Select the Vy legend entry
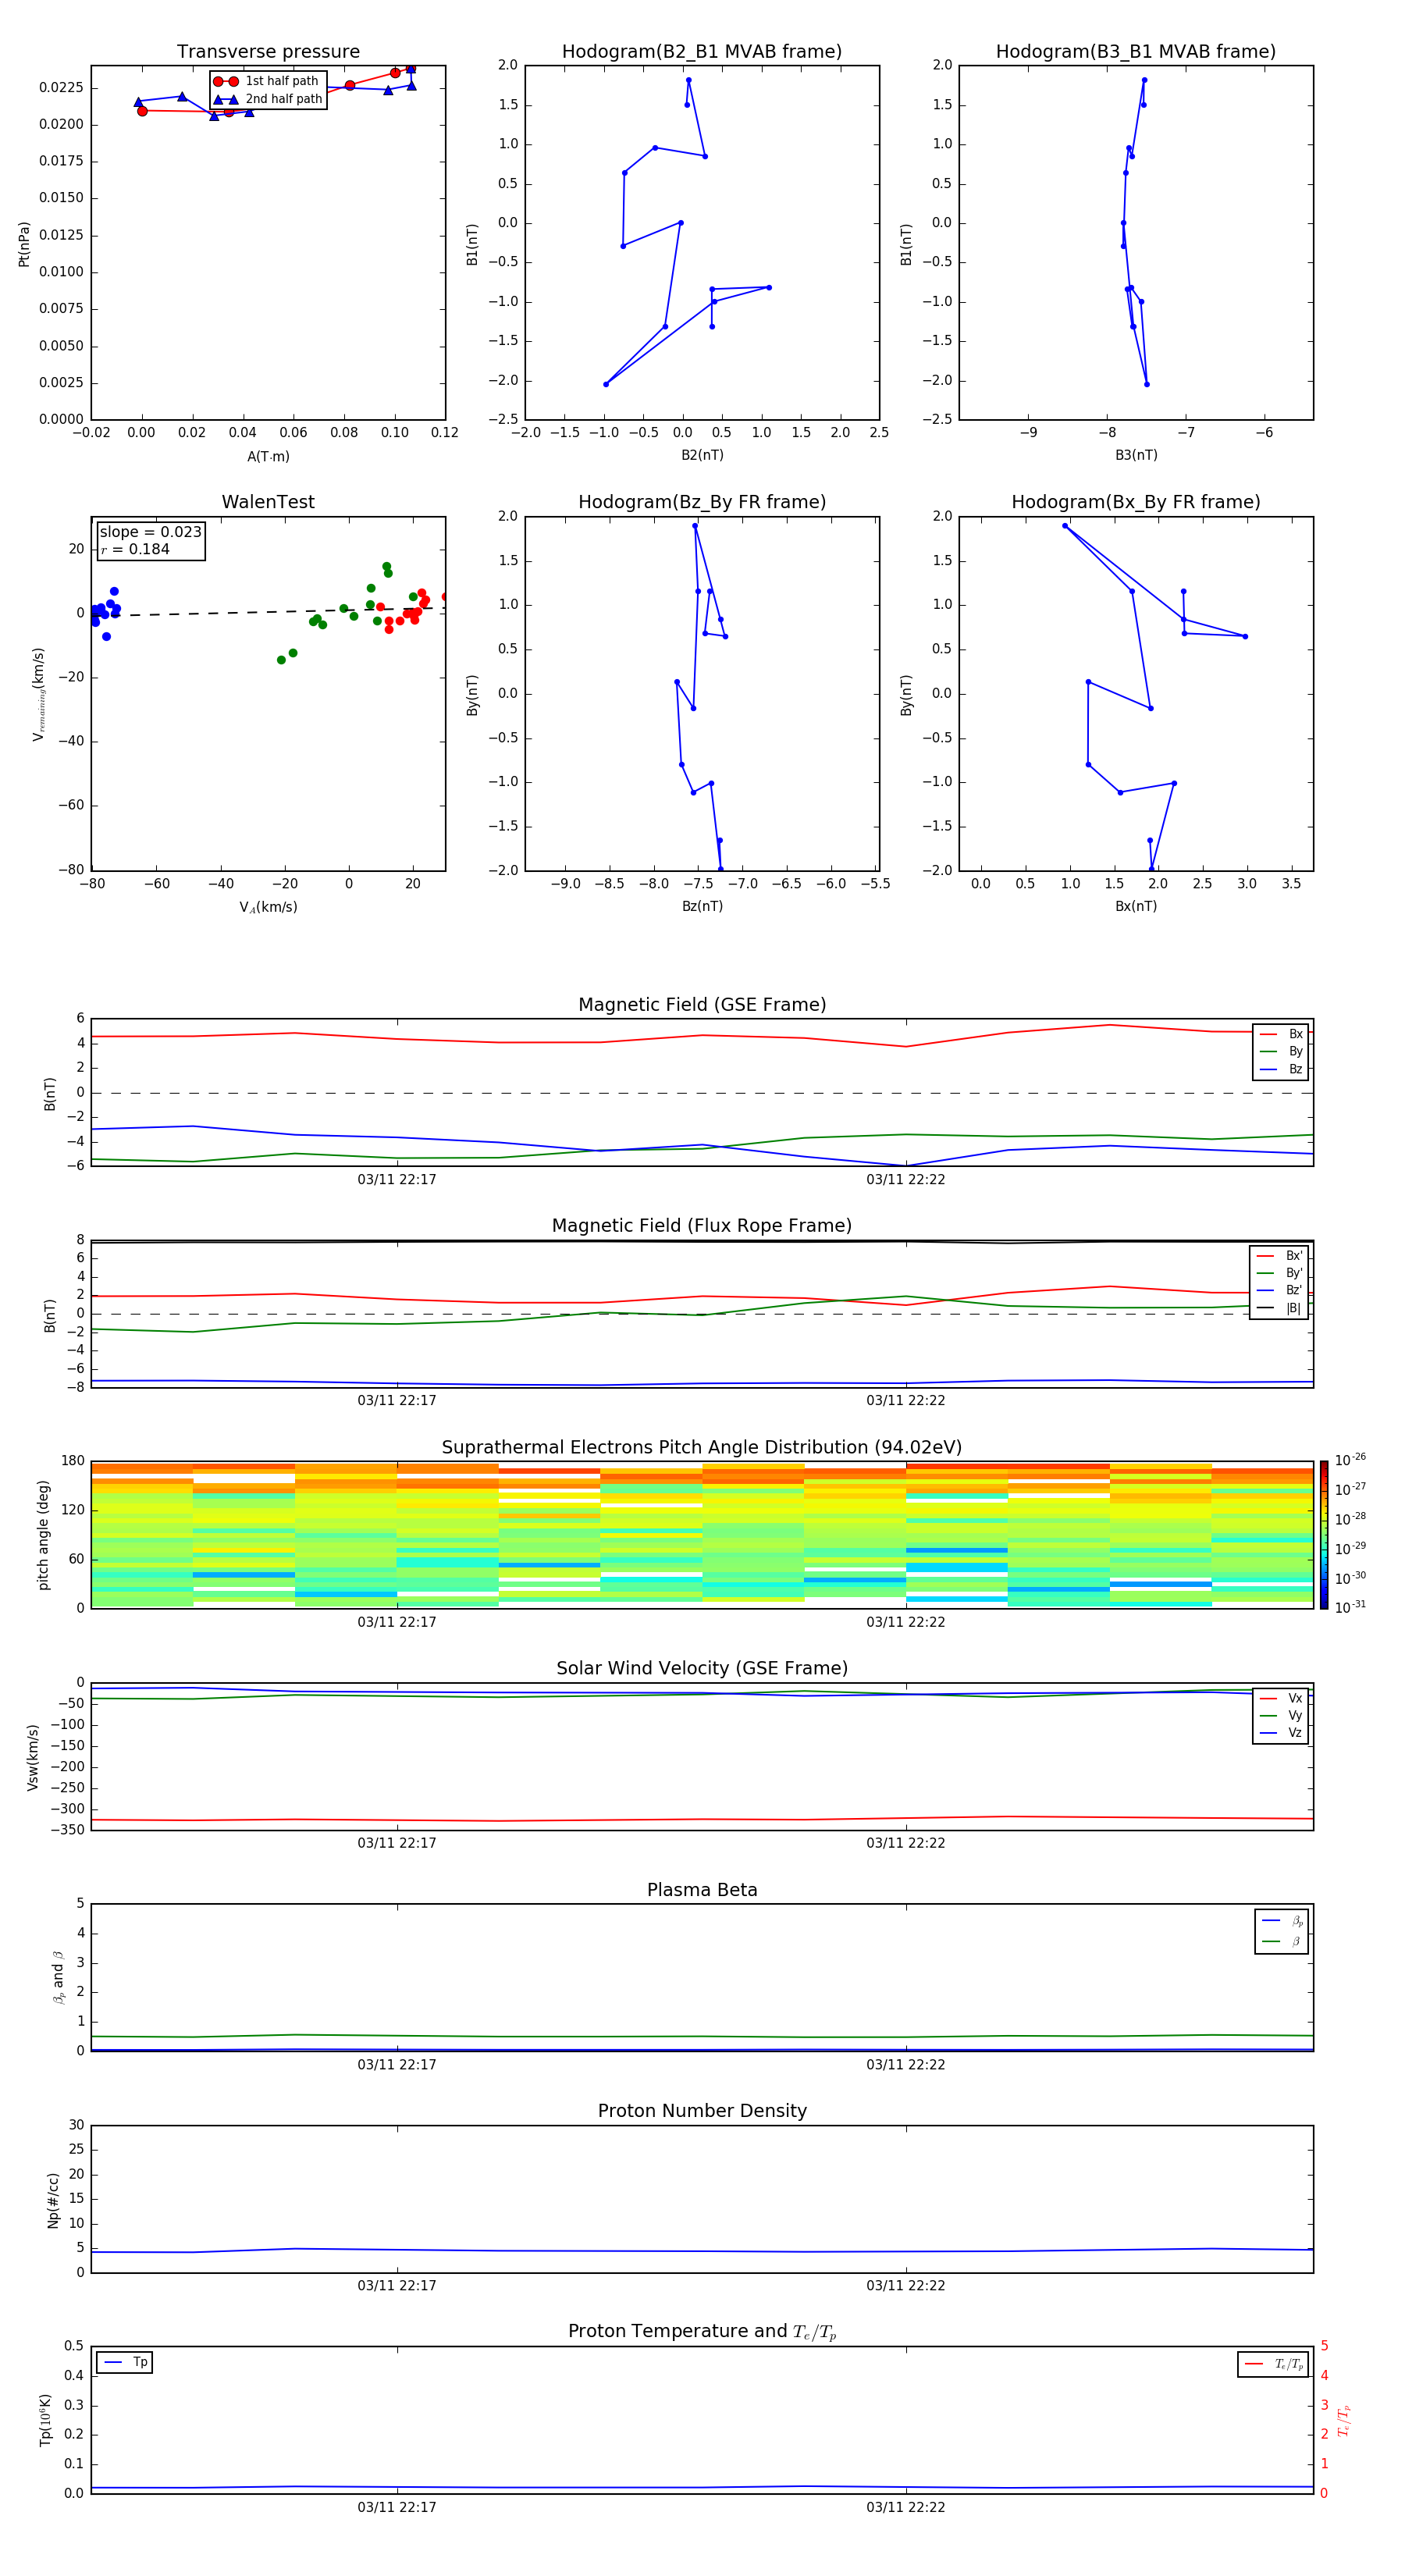1405x2576 pixels. (1281, 1716)
